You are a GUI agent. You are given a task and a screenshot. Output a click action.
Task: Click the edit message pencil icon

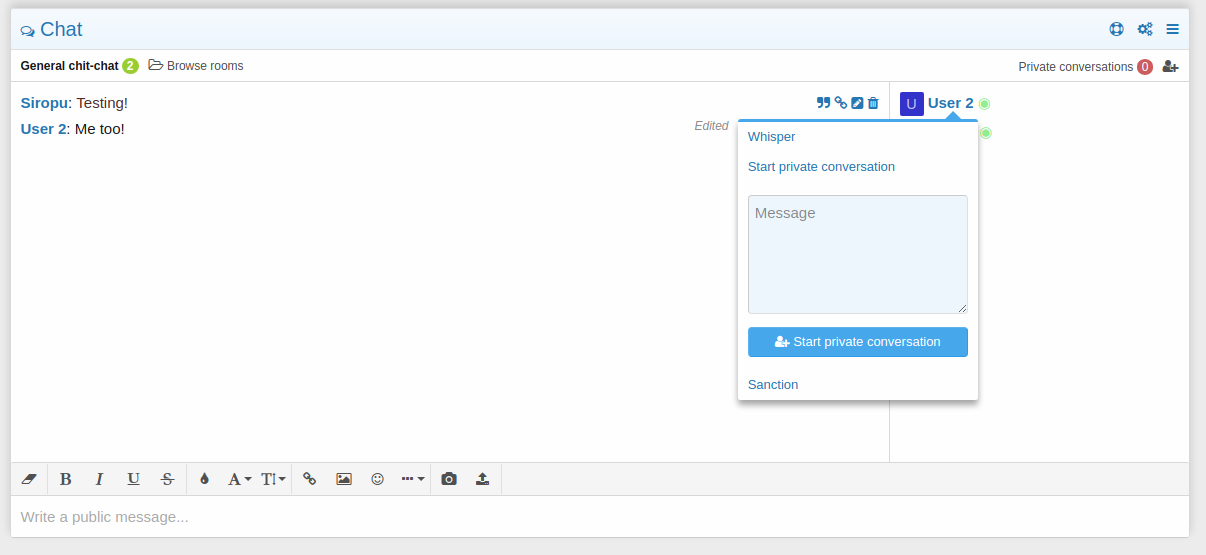tap(857, 103)
